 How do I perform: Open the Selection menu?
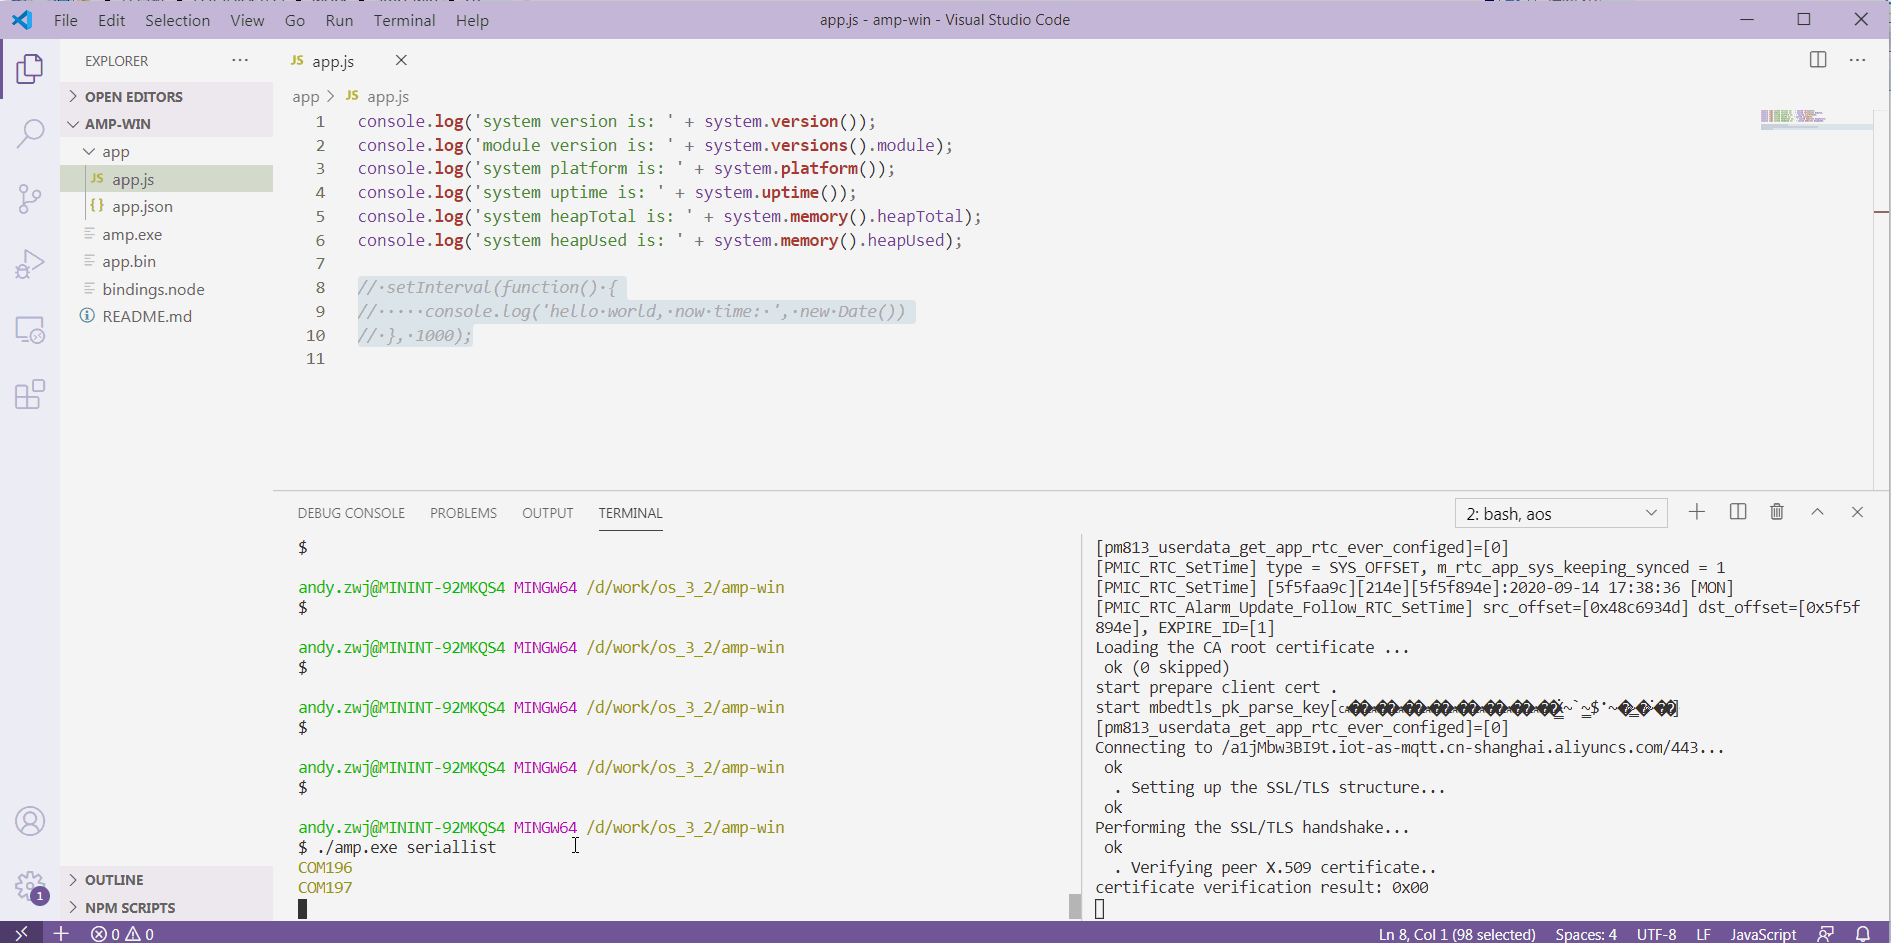(x=177, y=20)
